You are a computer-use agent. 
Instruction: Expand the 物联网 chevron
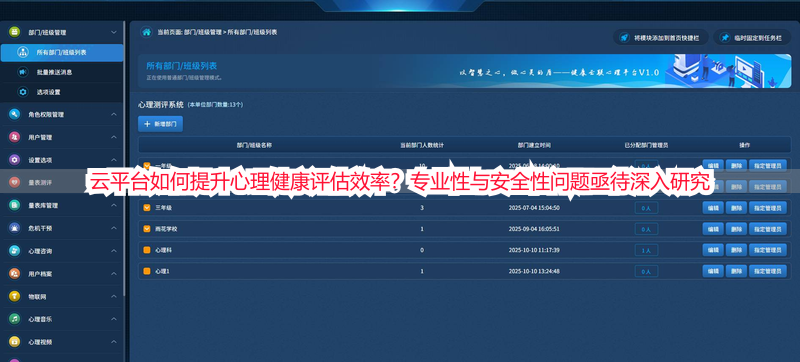[114, 296]
